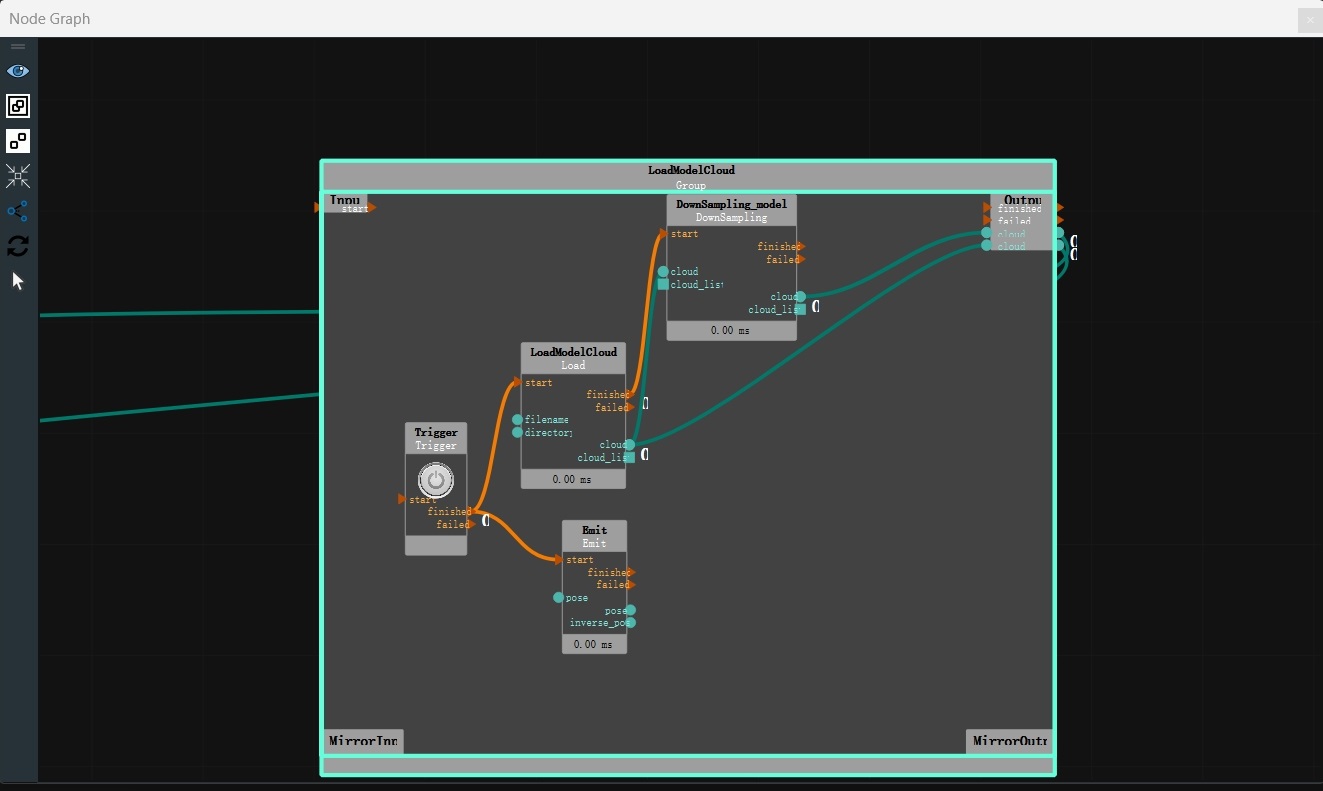
Task: Click the Load node 0.00 ms timer
Action: pos(572,479)
